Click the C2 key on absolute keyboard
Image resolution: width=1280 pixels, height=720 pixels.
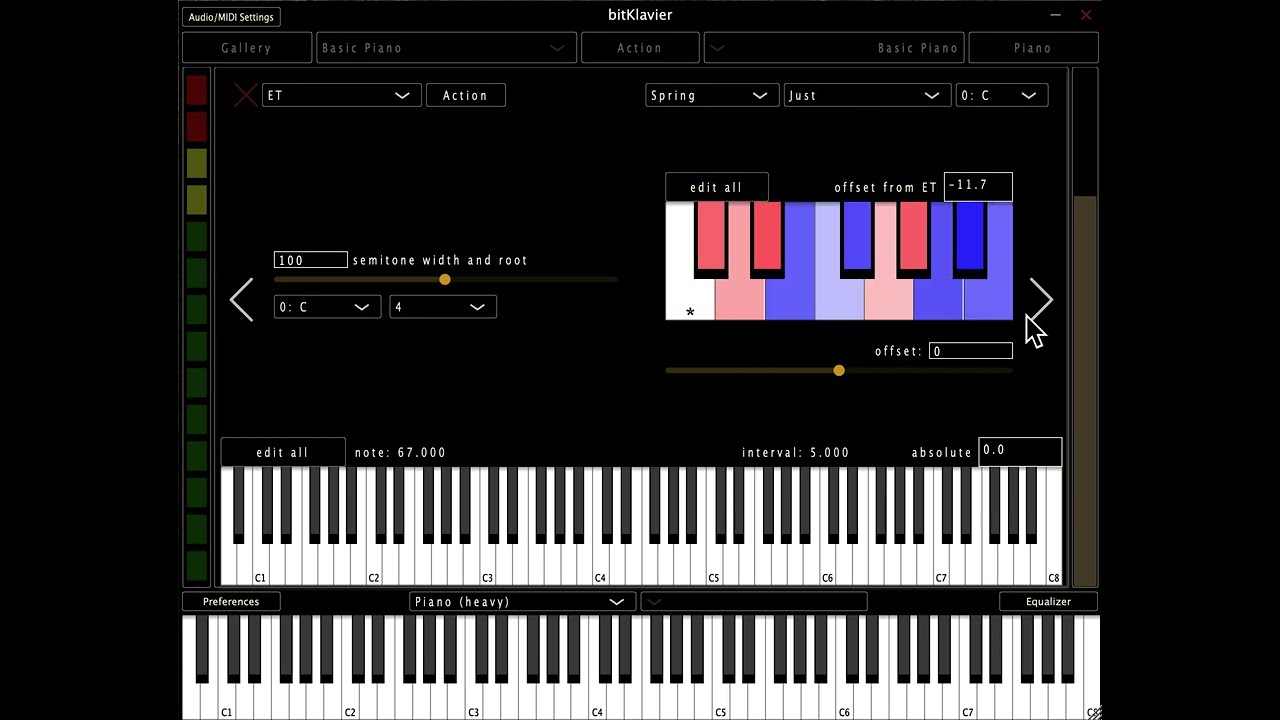click(373, 565)
